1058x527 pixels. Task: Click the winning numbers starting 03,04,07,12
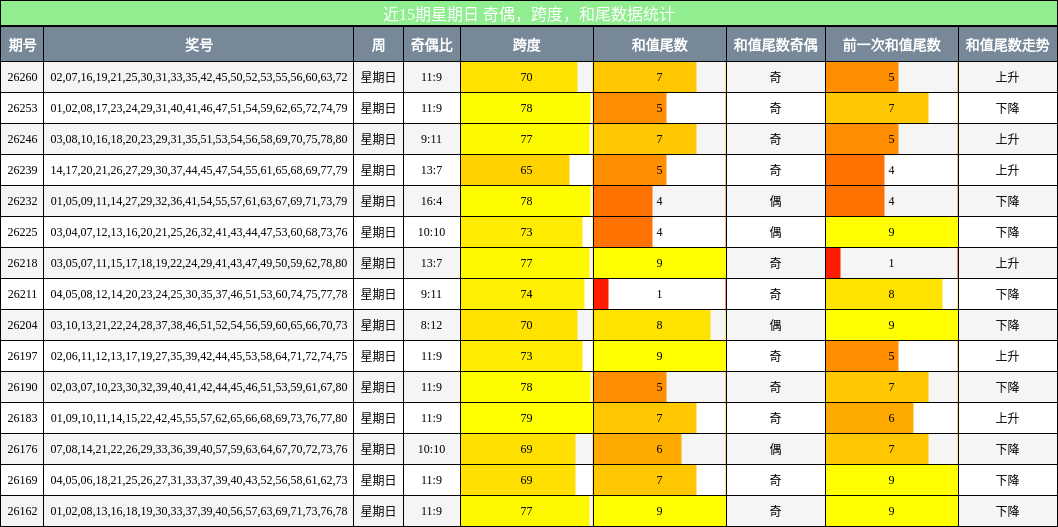199,232
